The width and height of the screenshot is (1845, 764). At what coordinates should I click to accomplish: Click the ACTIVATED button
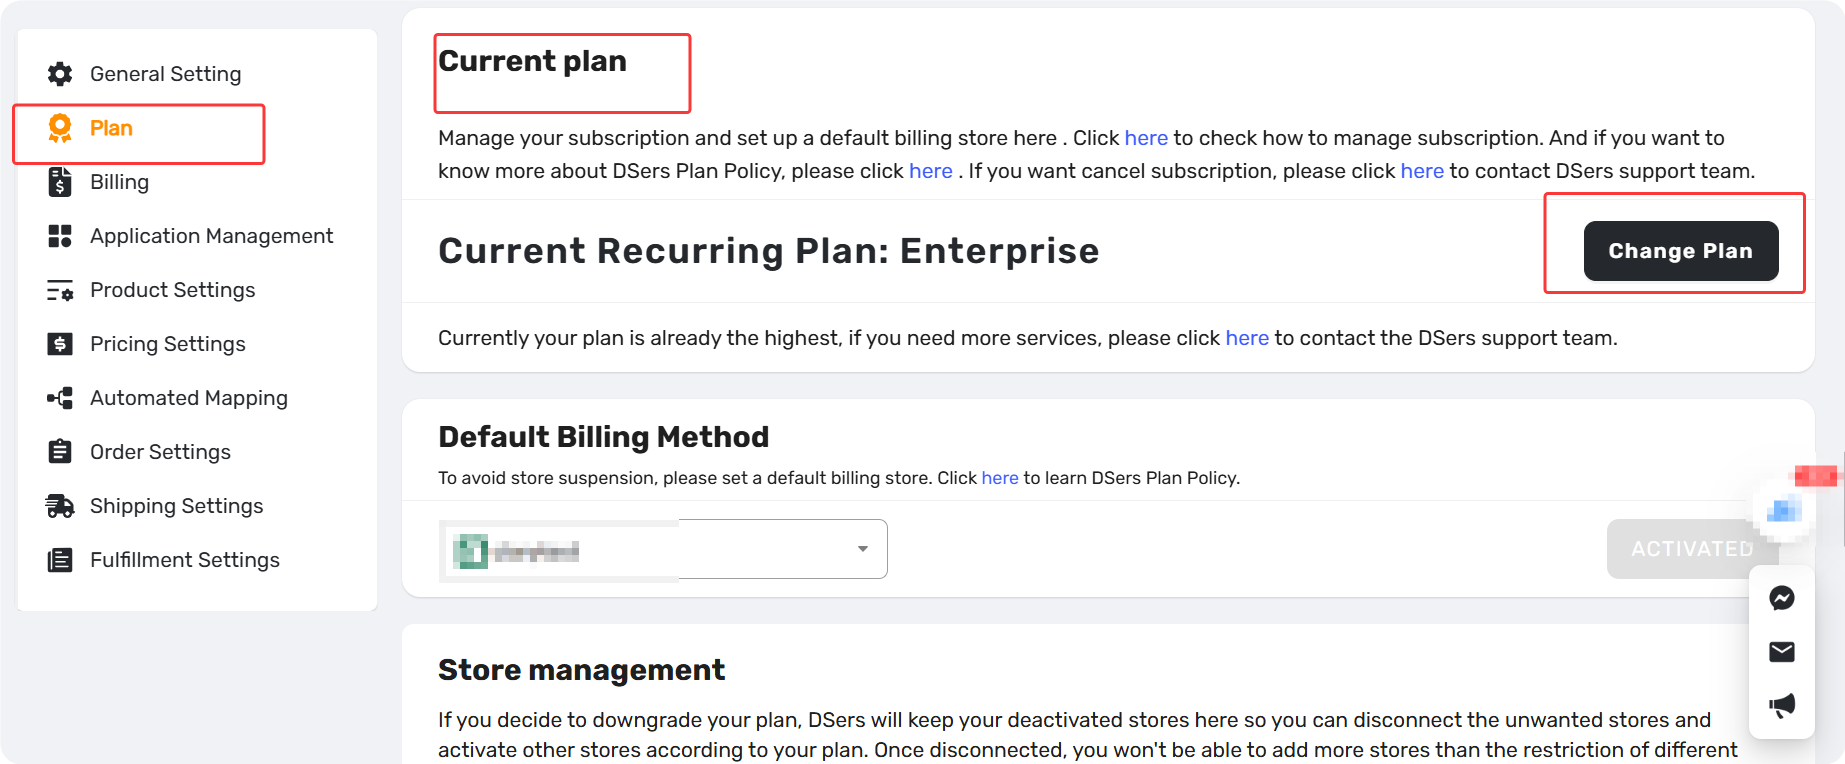click(x=1692, y=549)
